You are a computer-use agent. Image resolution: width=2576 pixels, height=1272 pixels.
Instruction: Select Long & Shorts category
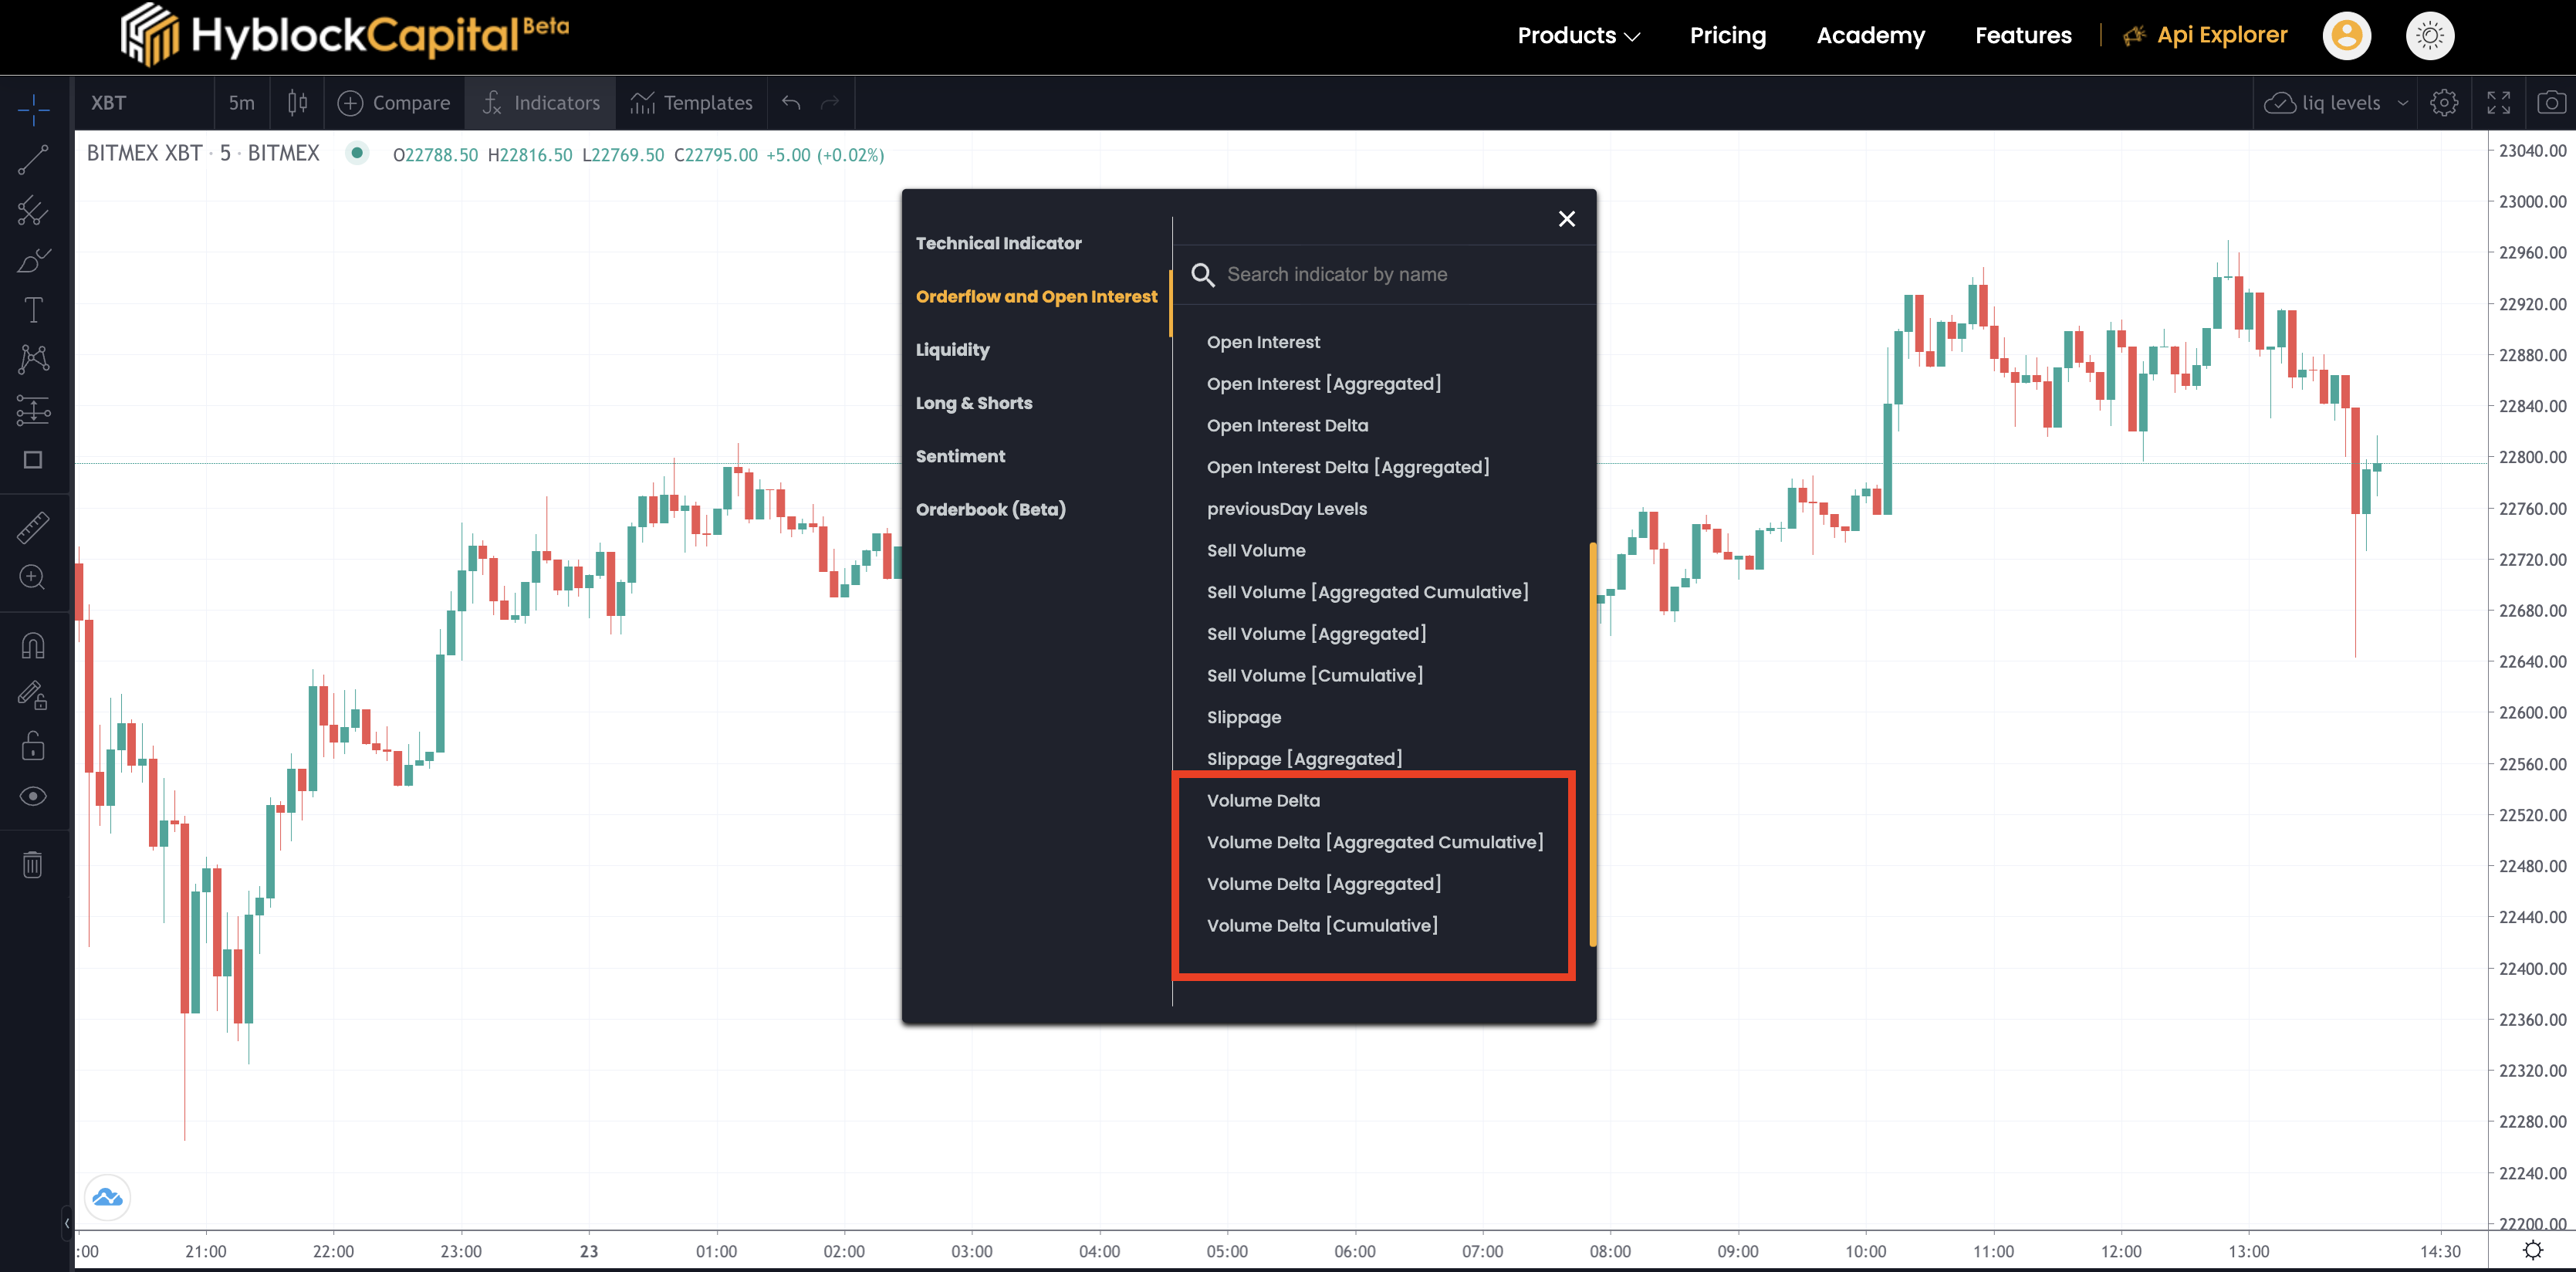[x=973, y=403]
